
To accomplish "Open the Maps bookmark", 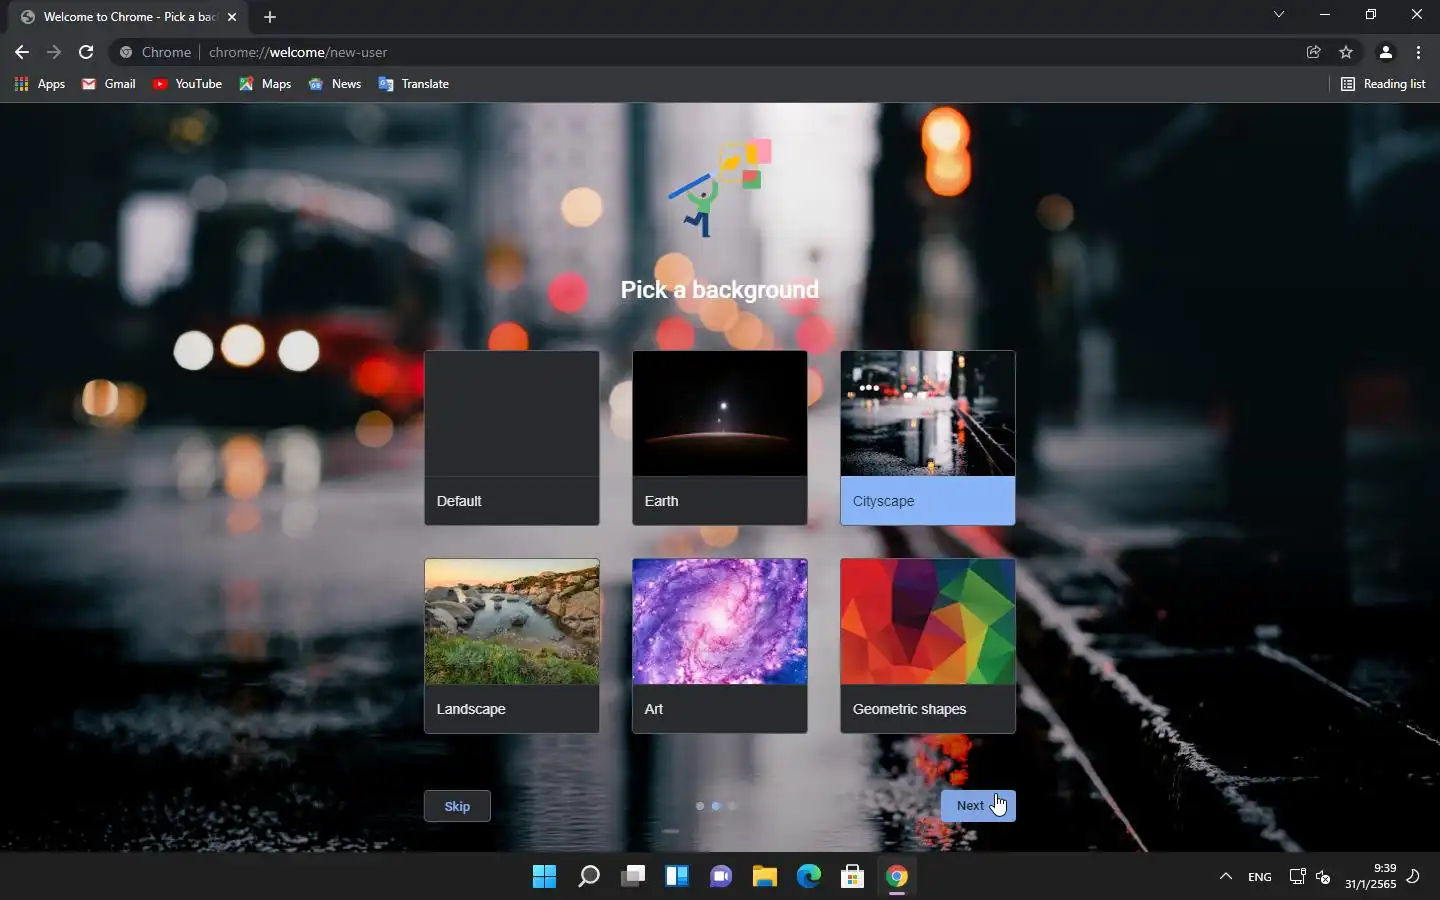I will tap(265, 84).
